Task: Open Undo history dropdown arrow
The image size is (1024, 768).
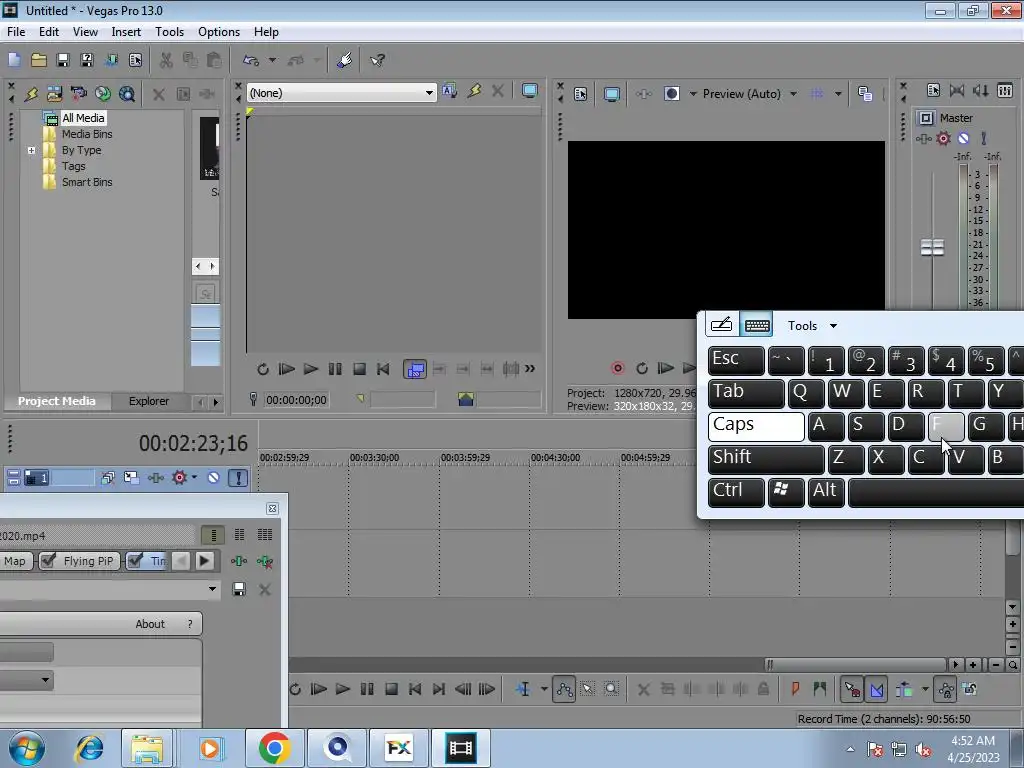Action: point(272,60)
